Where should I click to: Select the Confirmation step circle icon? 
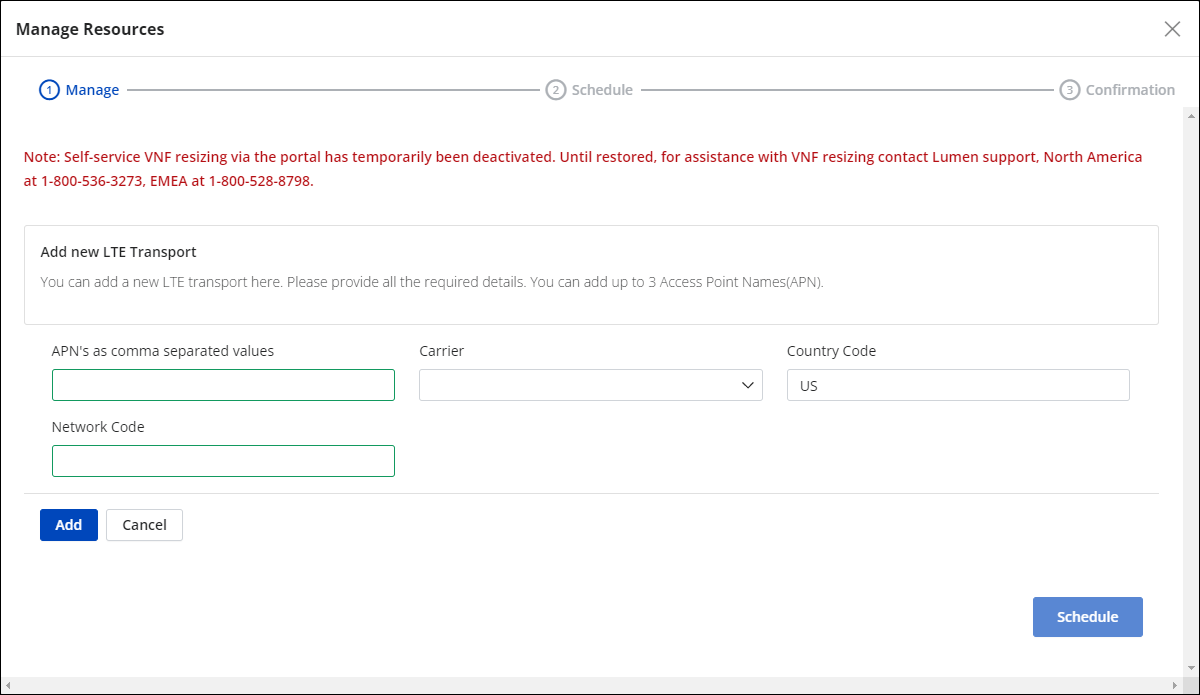[x=1069, y=90]
